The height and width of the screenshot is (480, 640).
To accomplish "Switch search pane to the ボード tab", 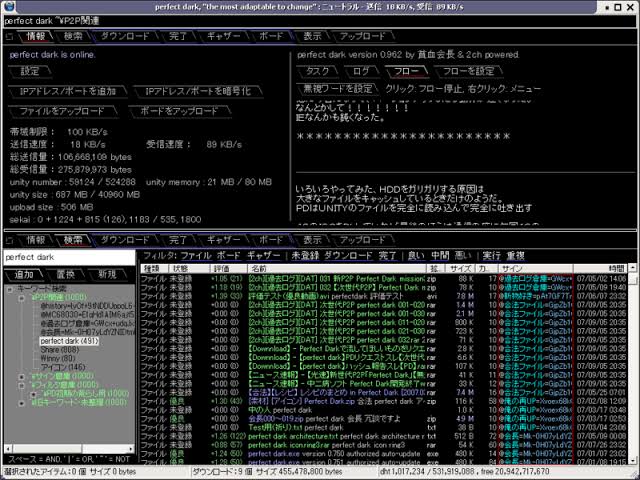I will [x=271, y=240].
